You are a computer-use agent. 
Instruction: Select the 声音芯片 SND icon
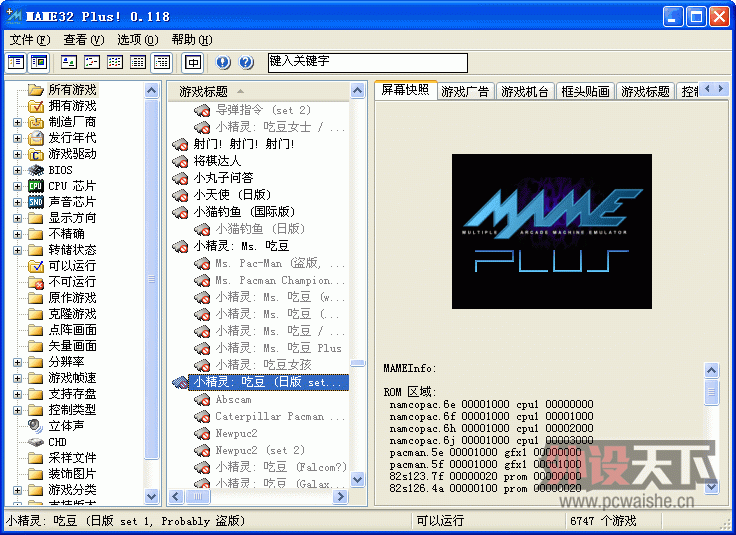36,202
